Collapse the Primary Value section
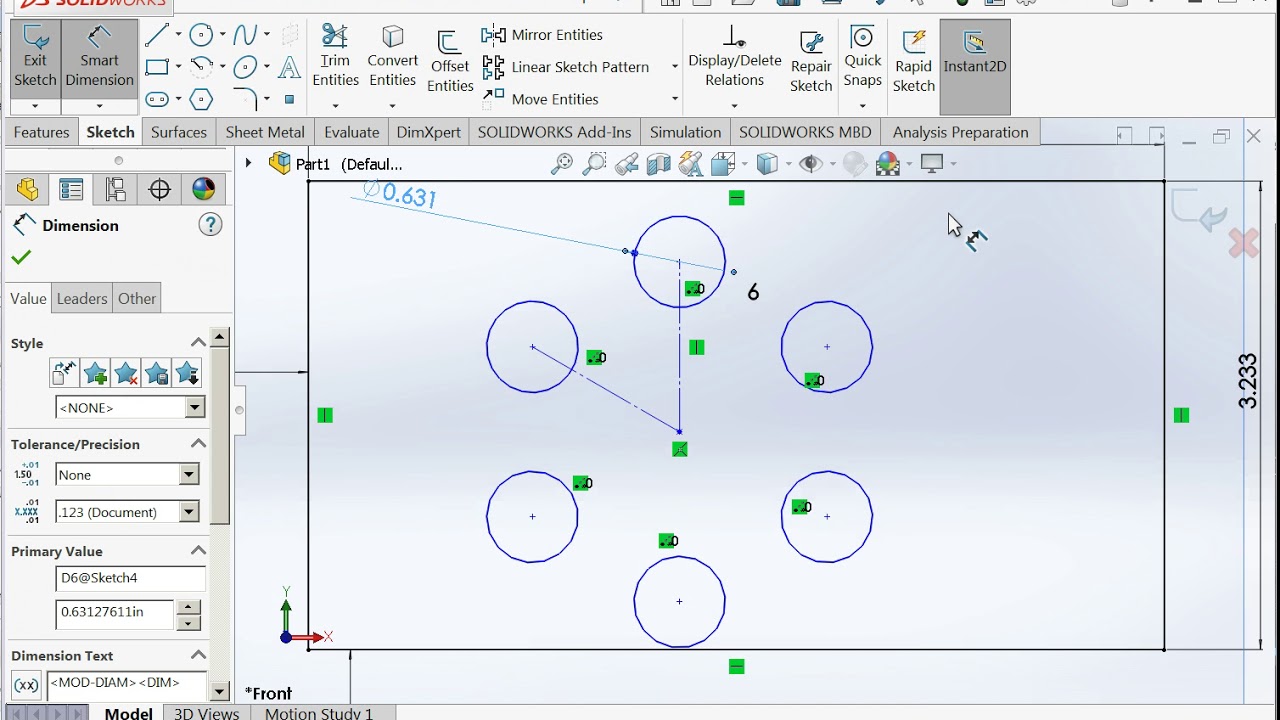Viewport: 1280px width, 720px height. tap(198, 551)
